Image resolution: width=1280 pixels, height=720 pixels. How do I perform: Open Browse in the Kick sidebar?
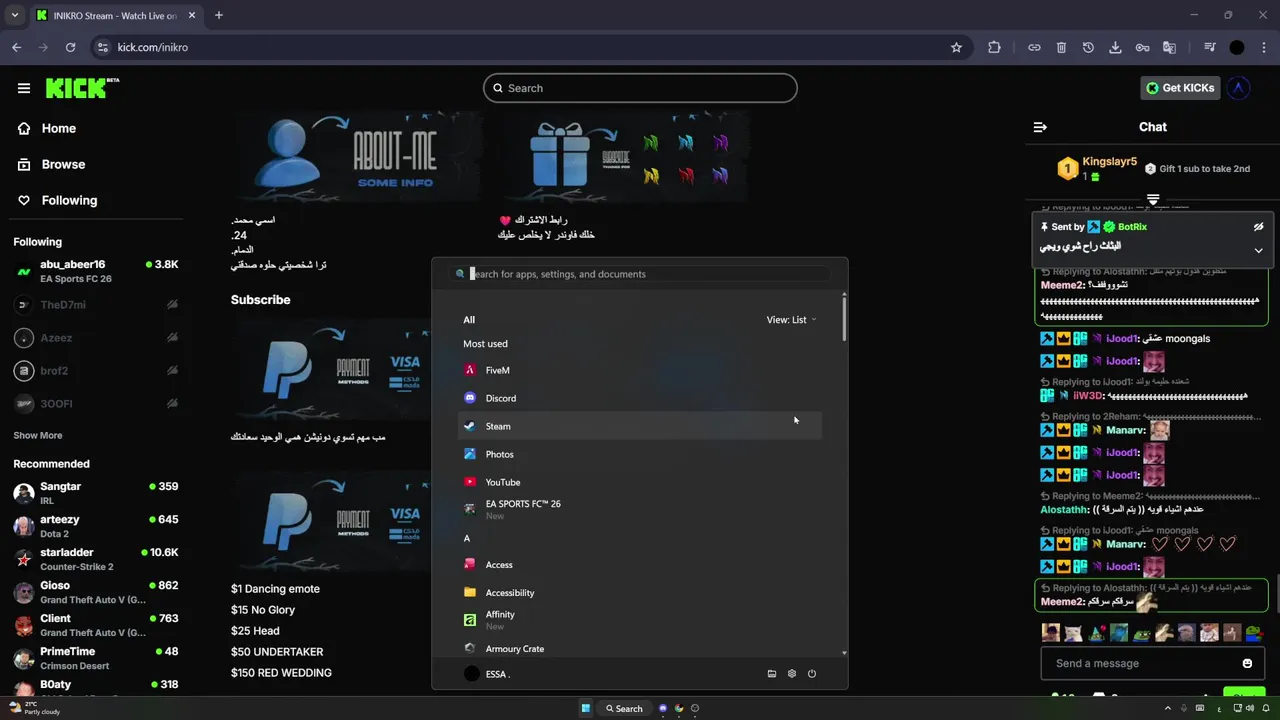click(52, 164)
